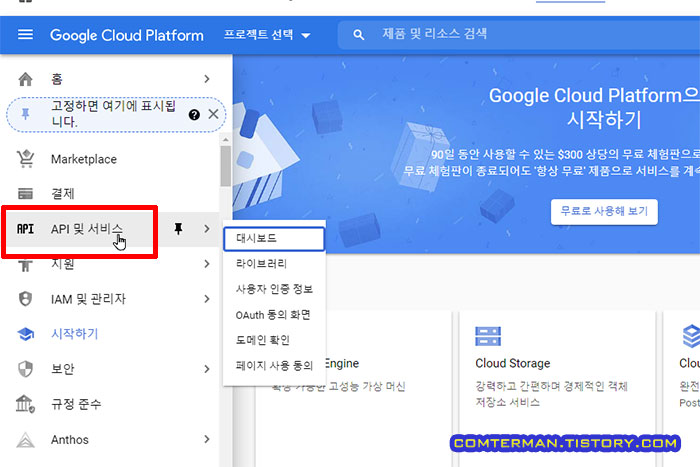The width and height of the screenshot is (700, 467).
Task: Pin API 및 서비스 to top
Action: point(178,229)
